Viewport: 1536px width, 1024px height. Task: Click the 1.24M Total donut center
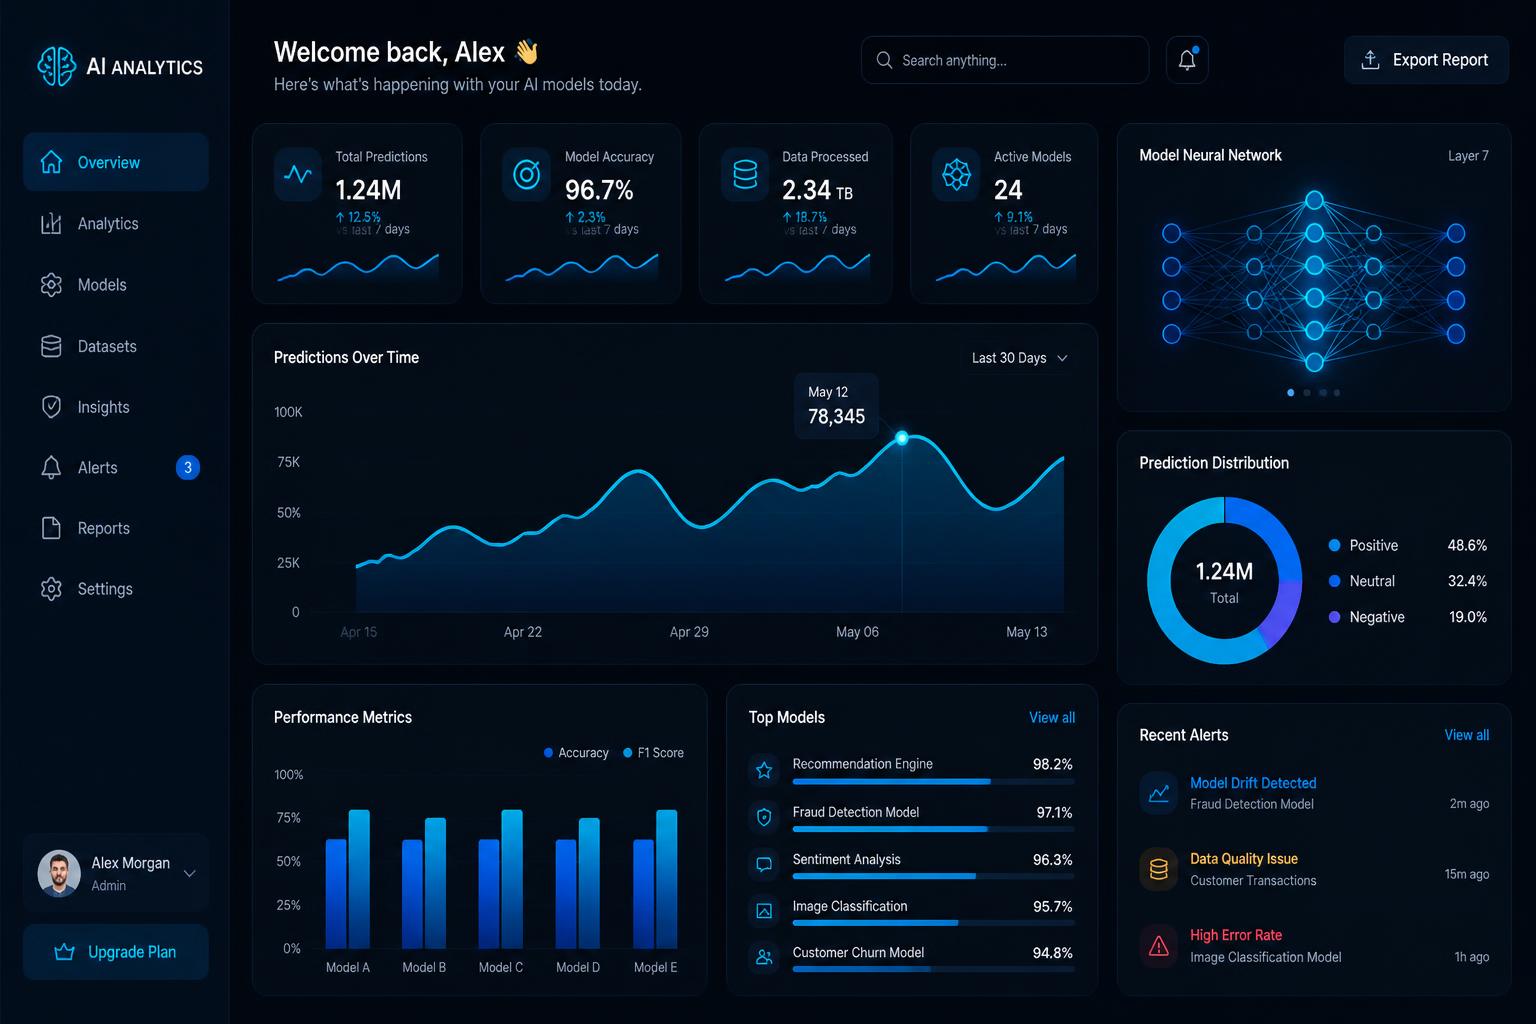coord(1224,581)
